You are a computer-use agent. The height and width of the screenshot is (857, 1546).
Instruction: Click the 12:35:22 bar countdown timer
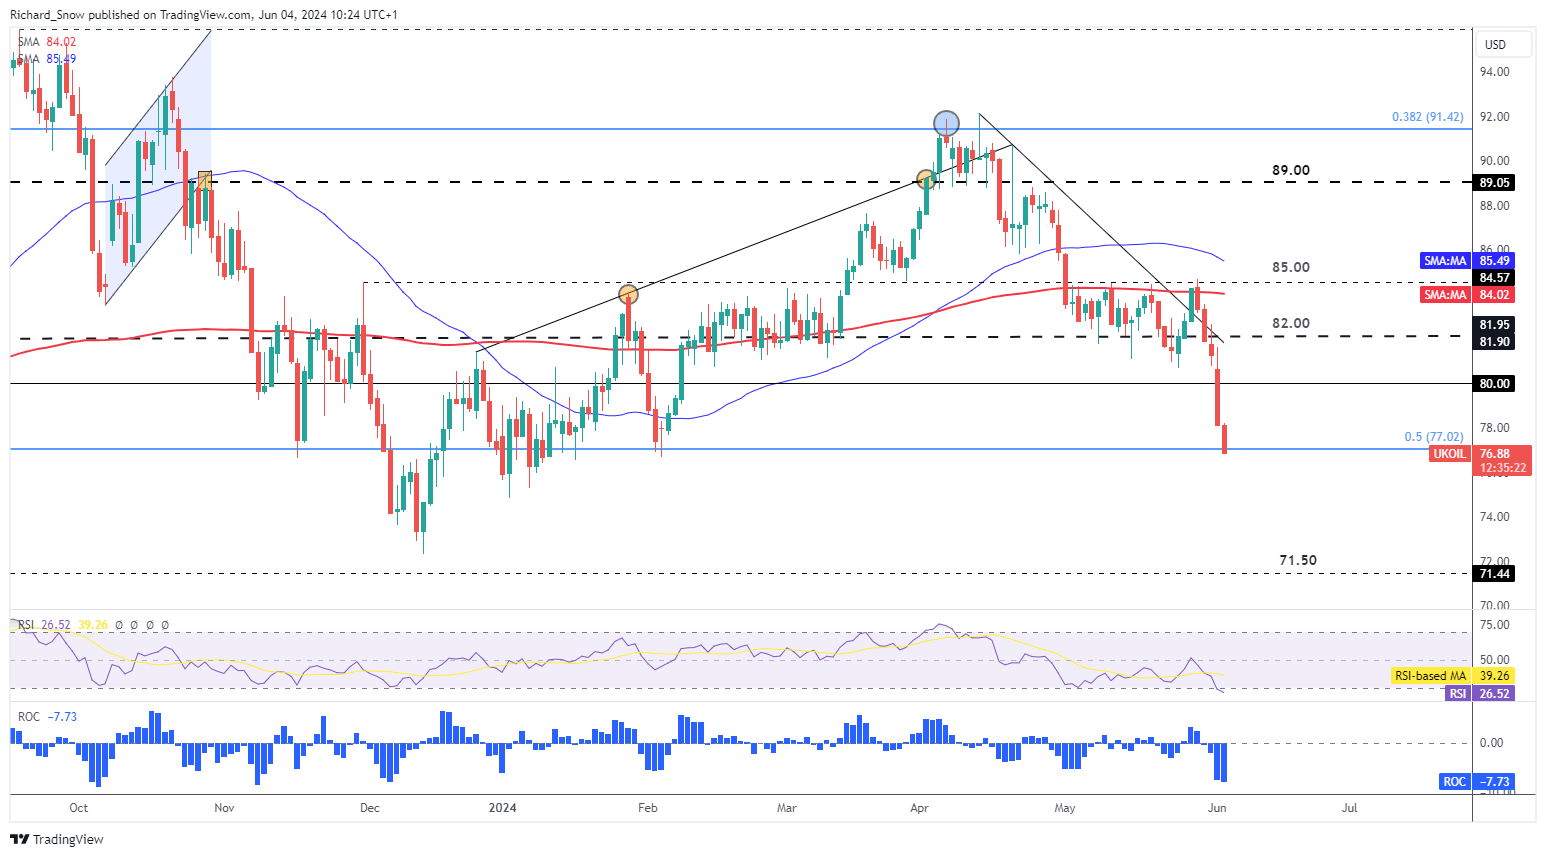point(1503,468)
